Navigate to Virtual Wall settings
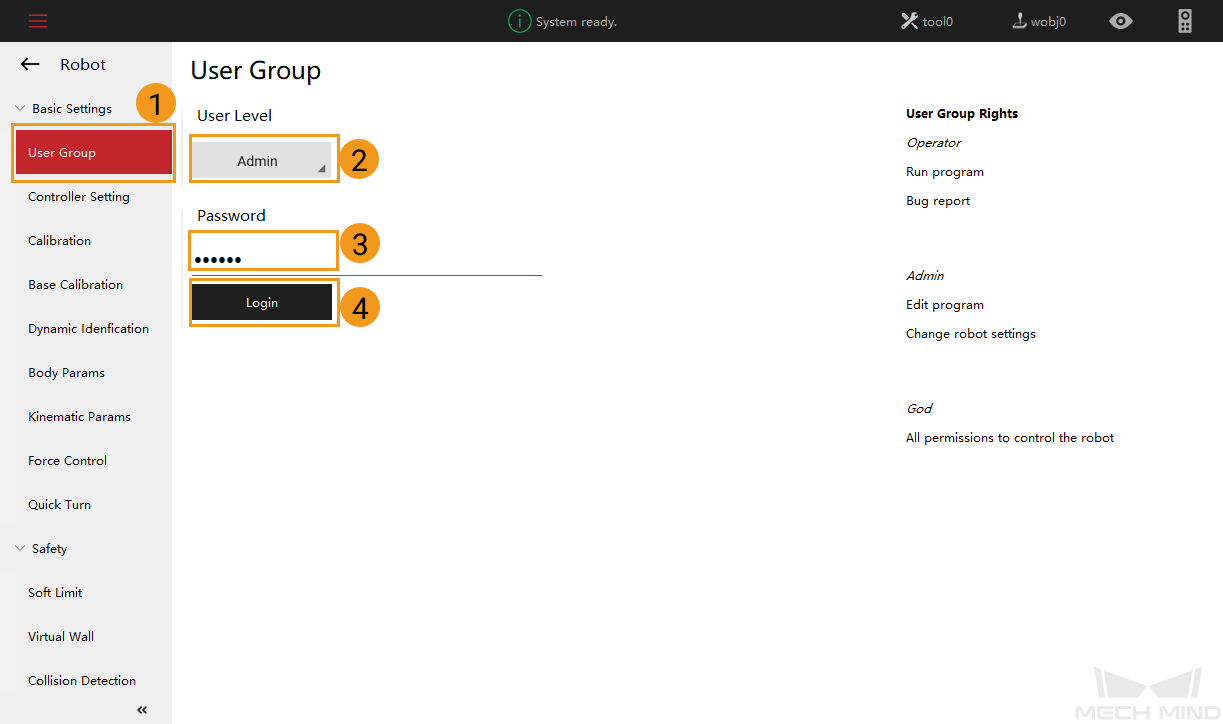 click(61, 637)
